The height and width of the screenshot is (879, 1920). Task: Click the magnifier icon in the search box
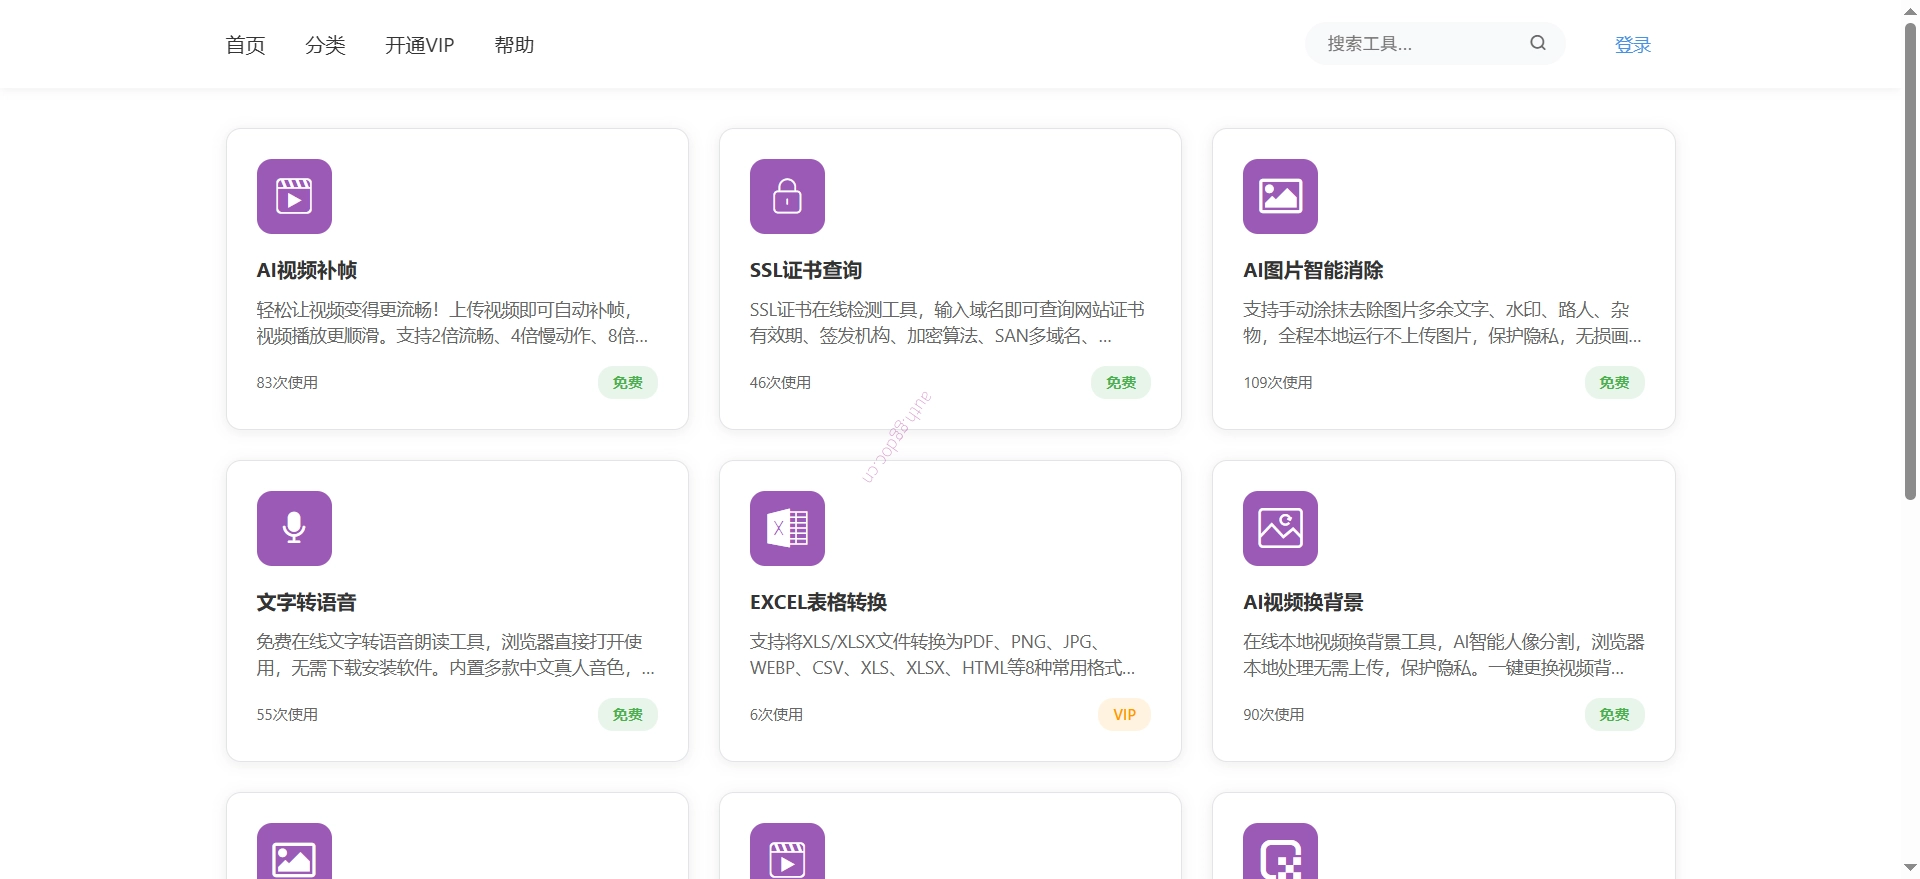[x=1538, y=43]
